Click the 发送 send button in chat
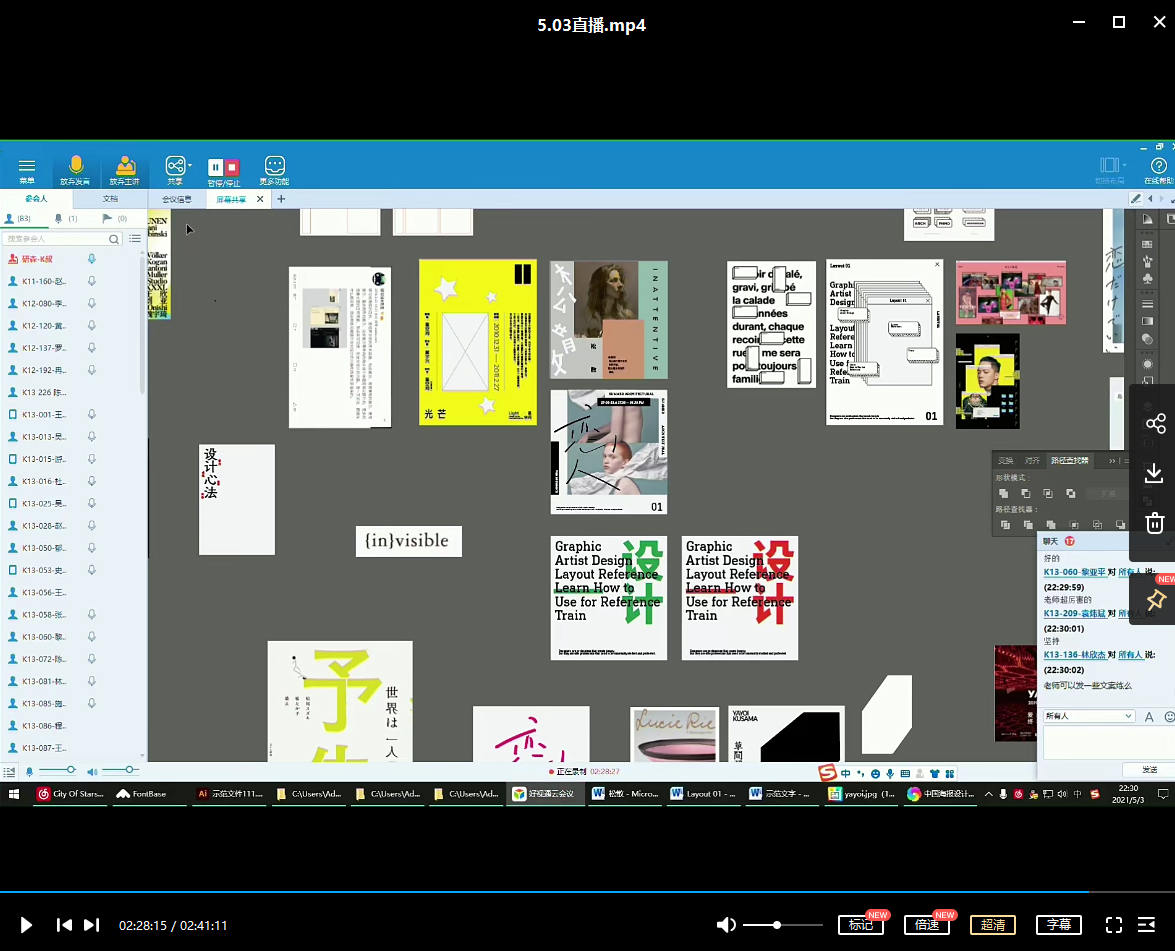The height and width of the screenshot is (951, 1175). [x=1149, y=770]
